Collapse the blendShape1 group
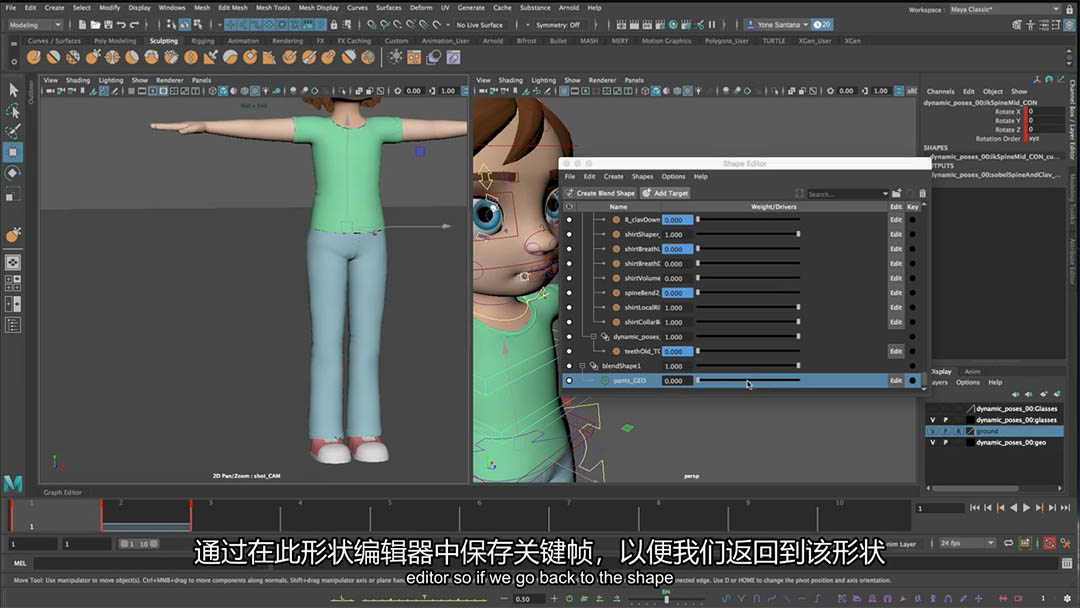This screenshot has width=1080, height=608. (x=583, y=366)
